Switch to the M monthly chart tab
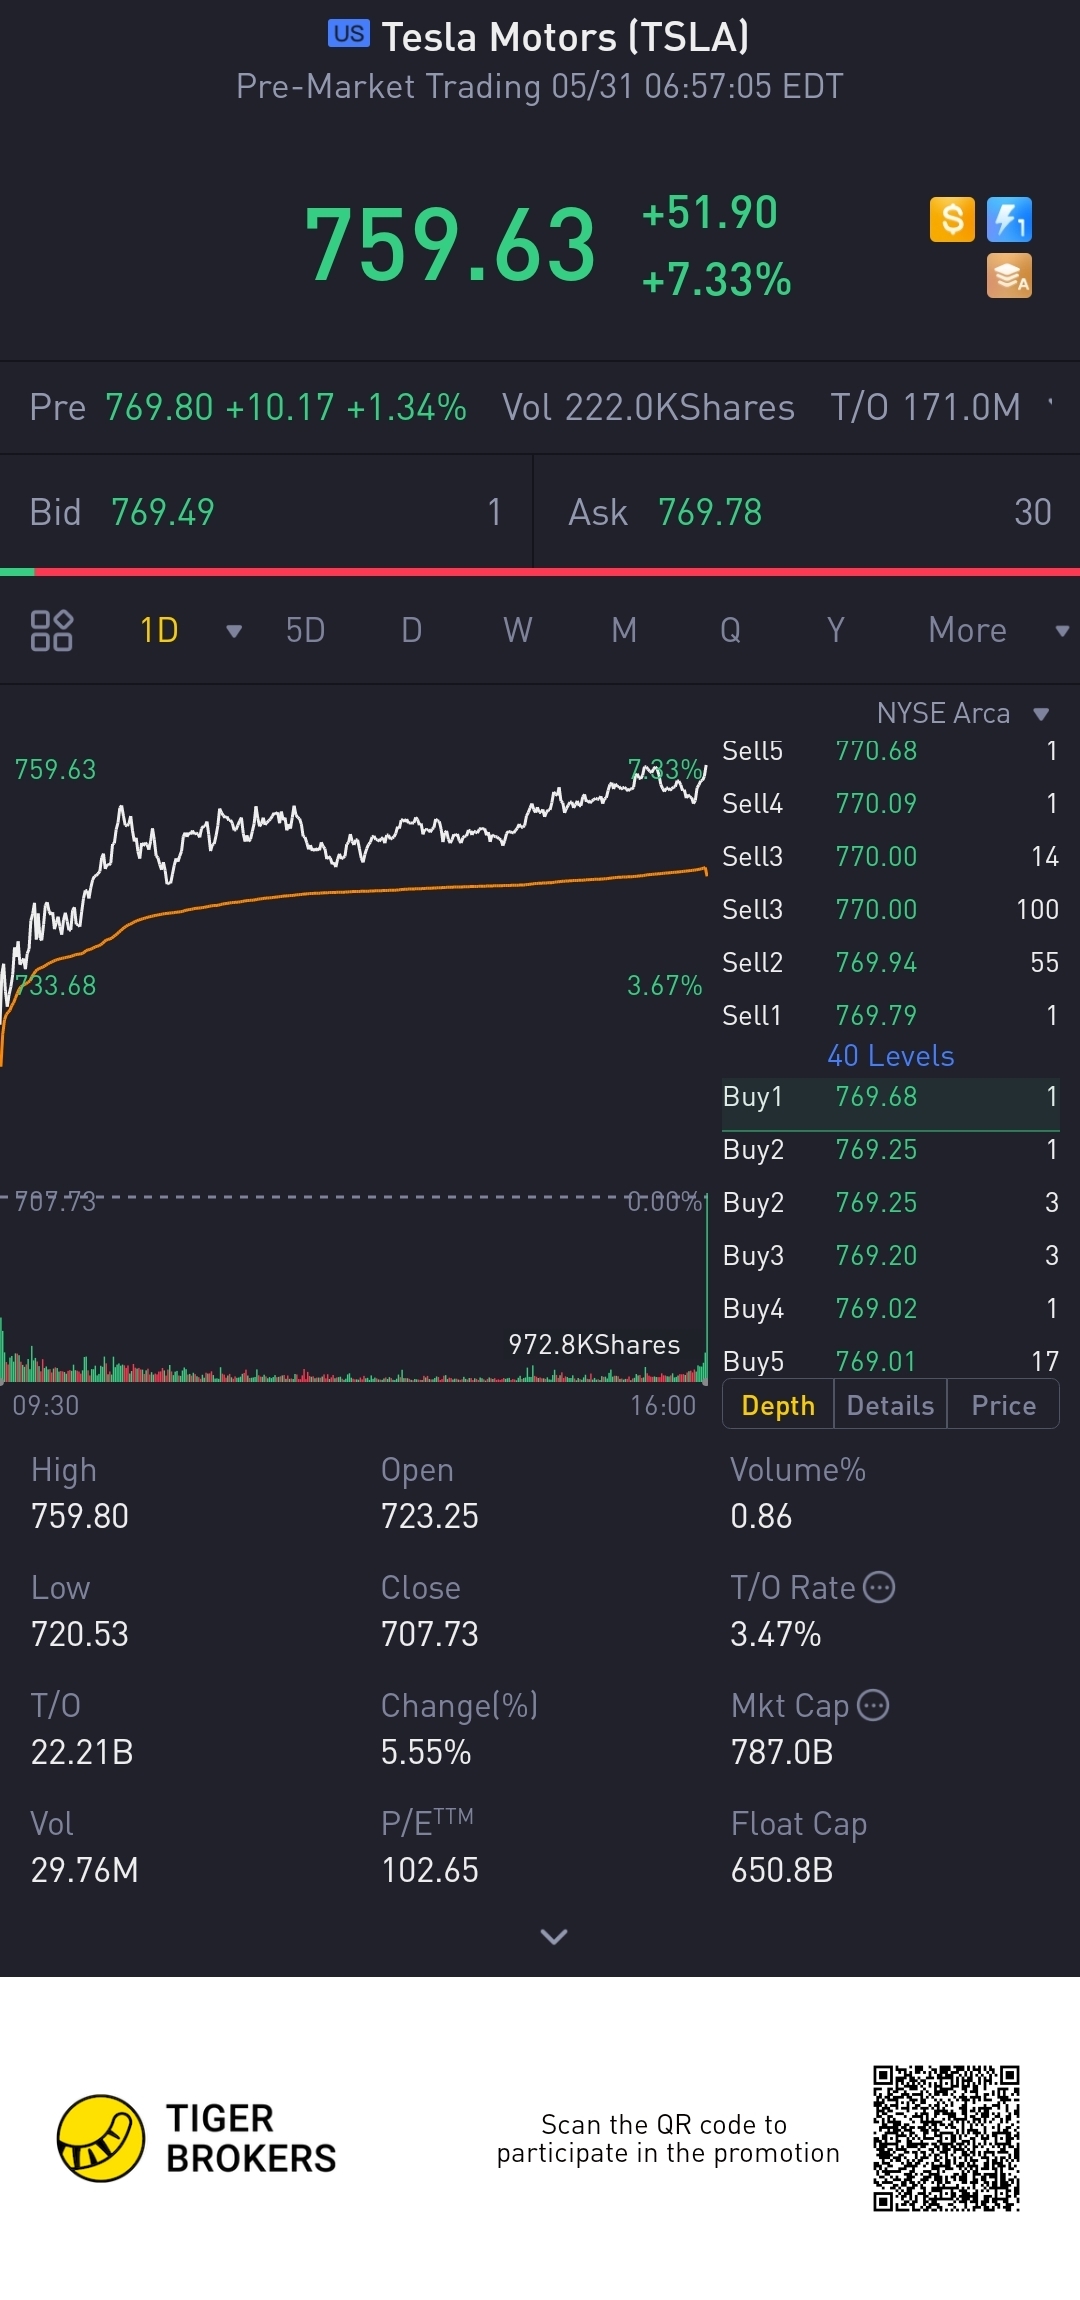Image resolution: width=1080 pixels, height=2300 pixels. click(624, 630)
